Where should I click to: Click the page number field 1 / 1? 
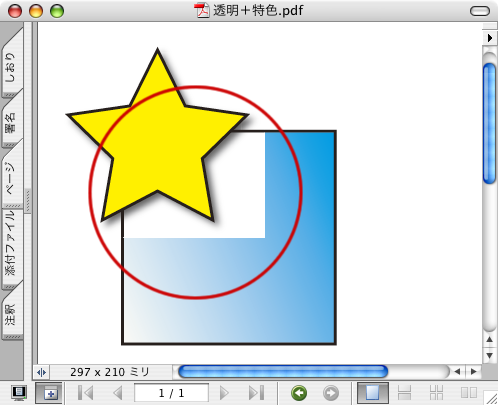171,393
